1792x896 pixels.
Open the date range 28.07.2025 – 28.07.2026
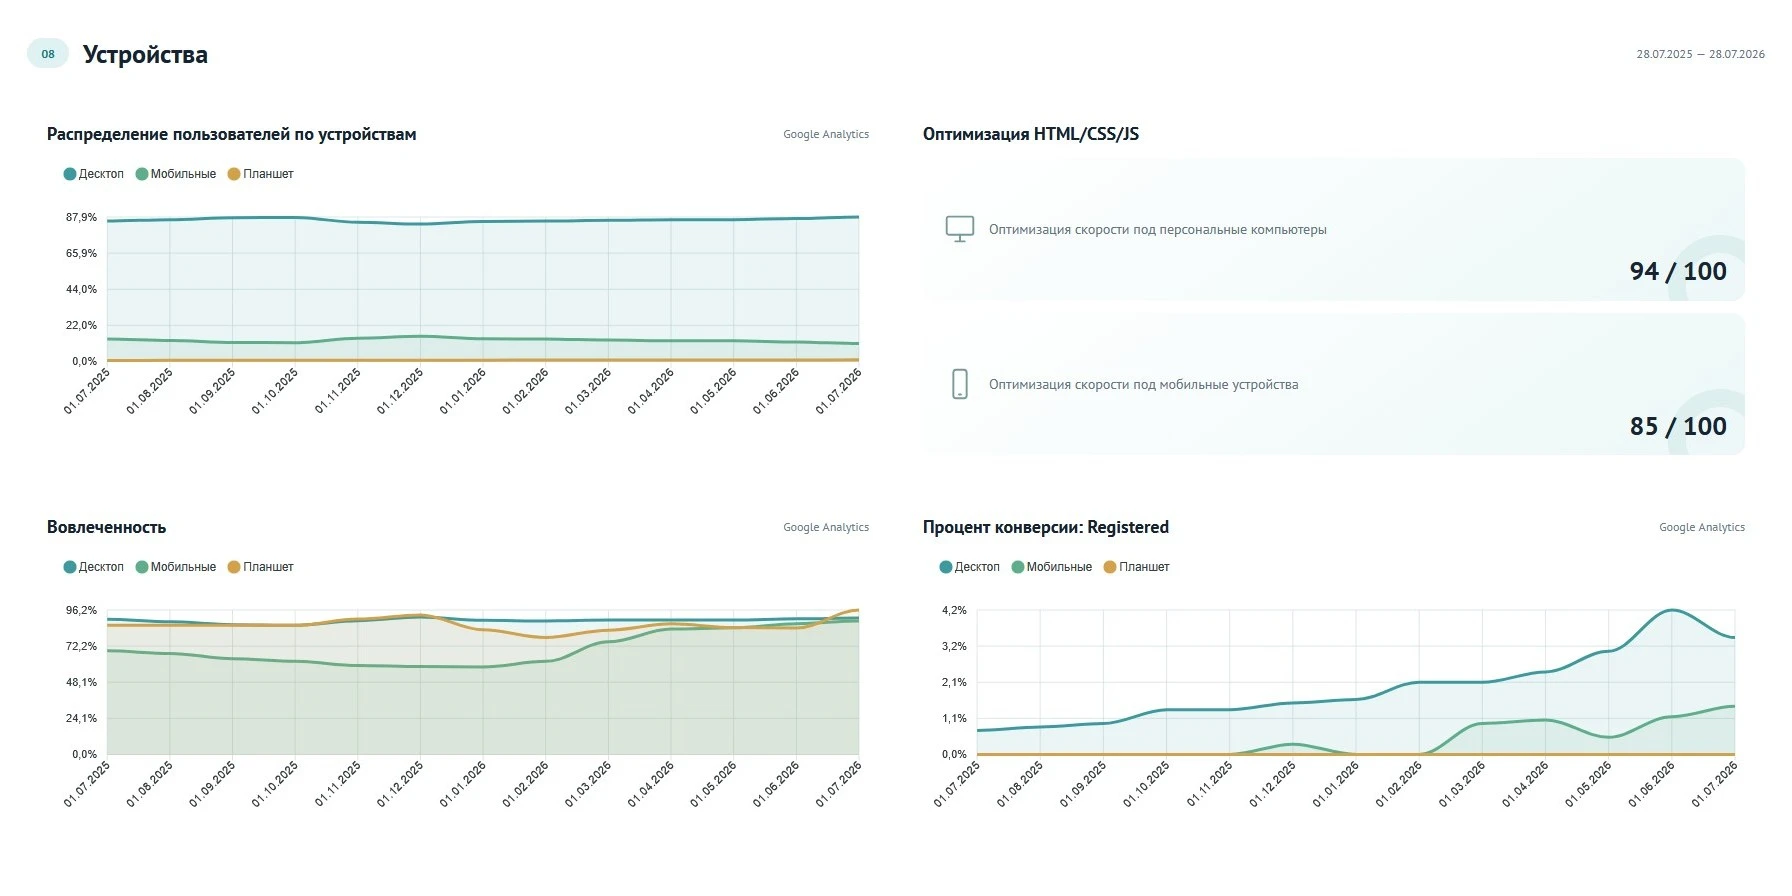point(1700,54)
